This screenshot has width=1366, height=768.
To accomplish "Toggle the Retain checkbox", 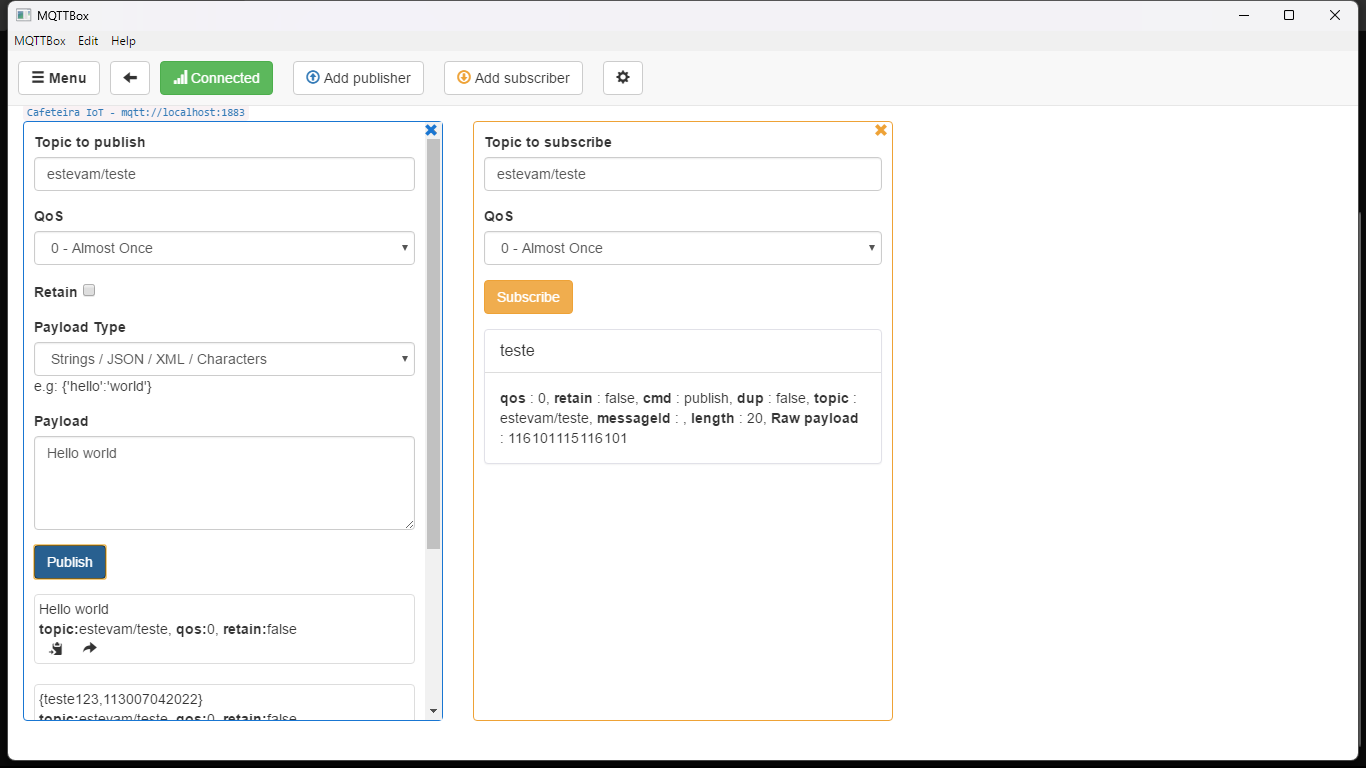I will pyautogui.click(x=89, y=291).
